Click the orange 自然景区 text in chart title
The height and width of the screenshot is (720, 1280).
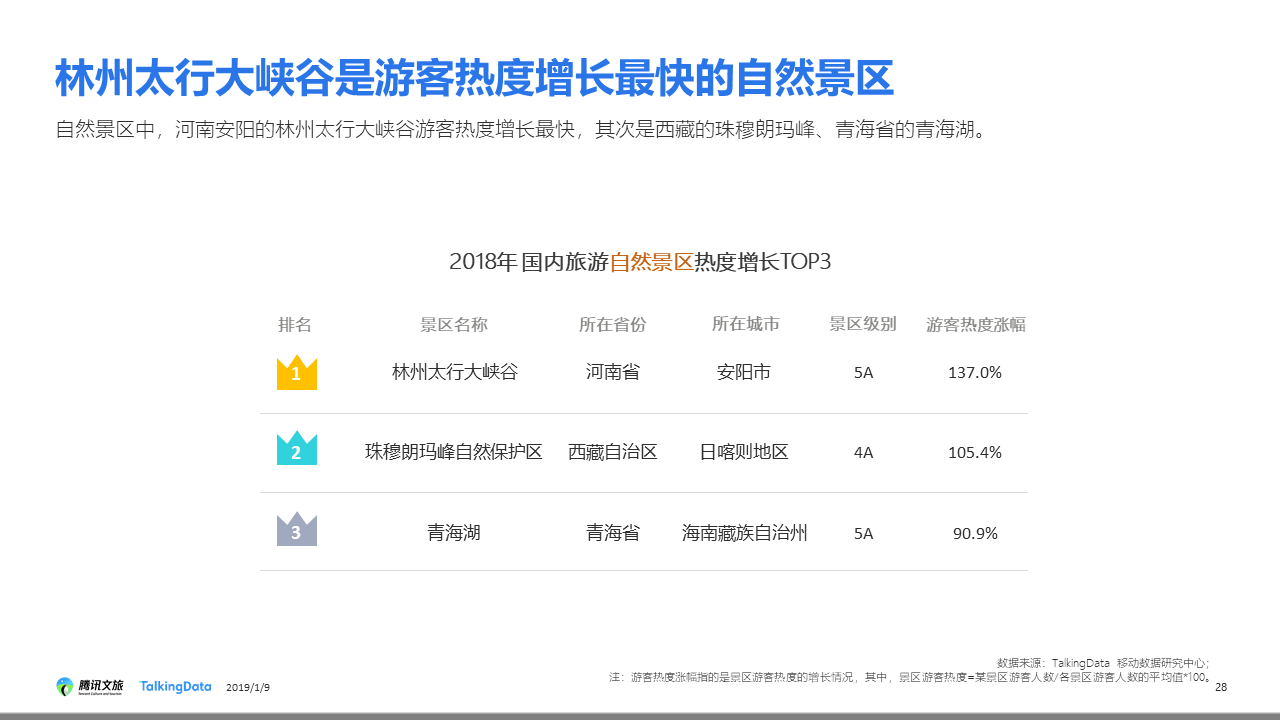(x=651, y=262)
